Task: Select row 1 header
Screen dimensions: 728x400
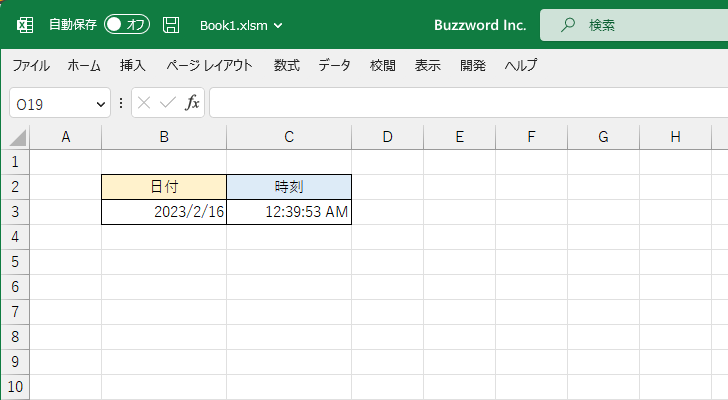Action: (x=15, y=162)
